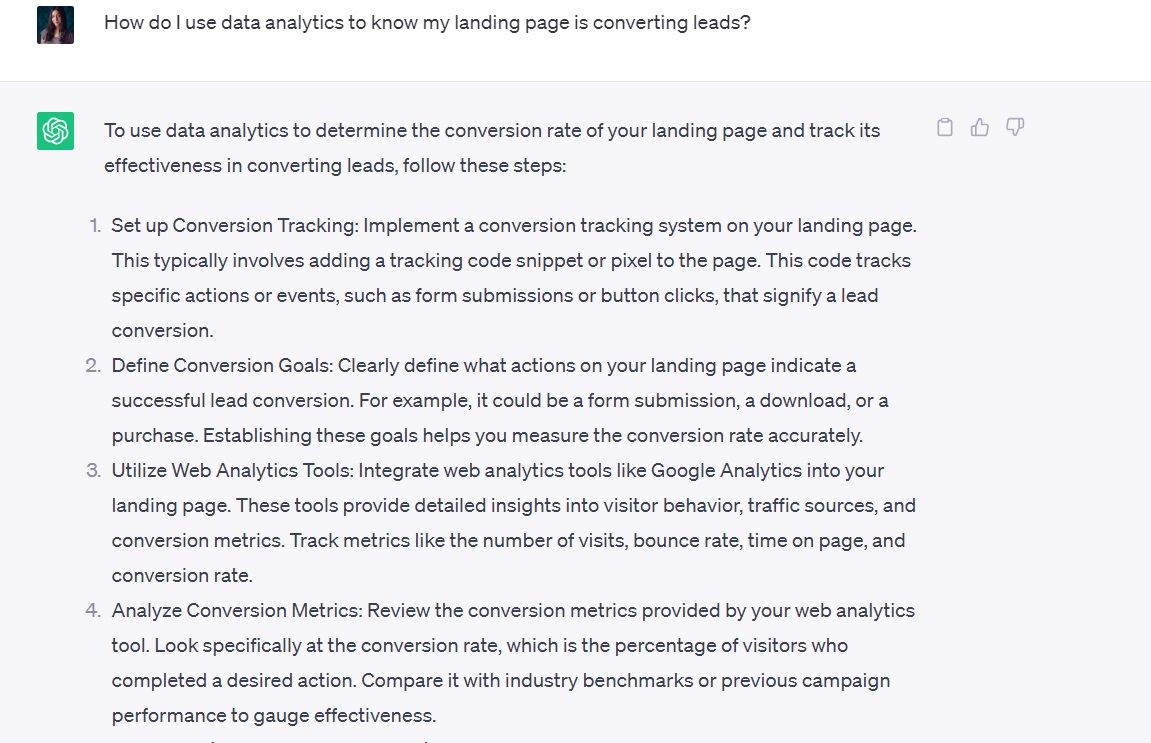Dislike the response with the thumbs-down icon
The height and width of the screenshot is (743, 1151).
[x=1015, y=127]
